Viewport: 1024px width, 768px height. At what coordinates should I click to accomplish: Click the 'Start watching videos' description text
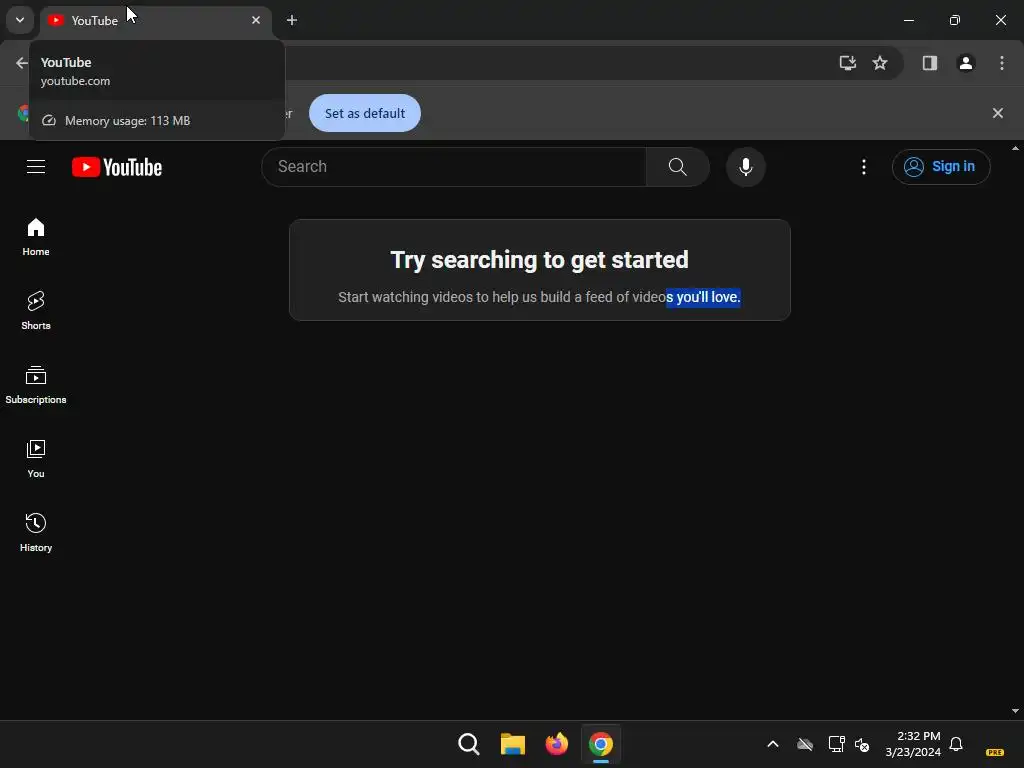click(539, 297)
